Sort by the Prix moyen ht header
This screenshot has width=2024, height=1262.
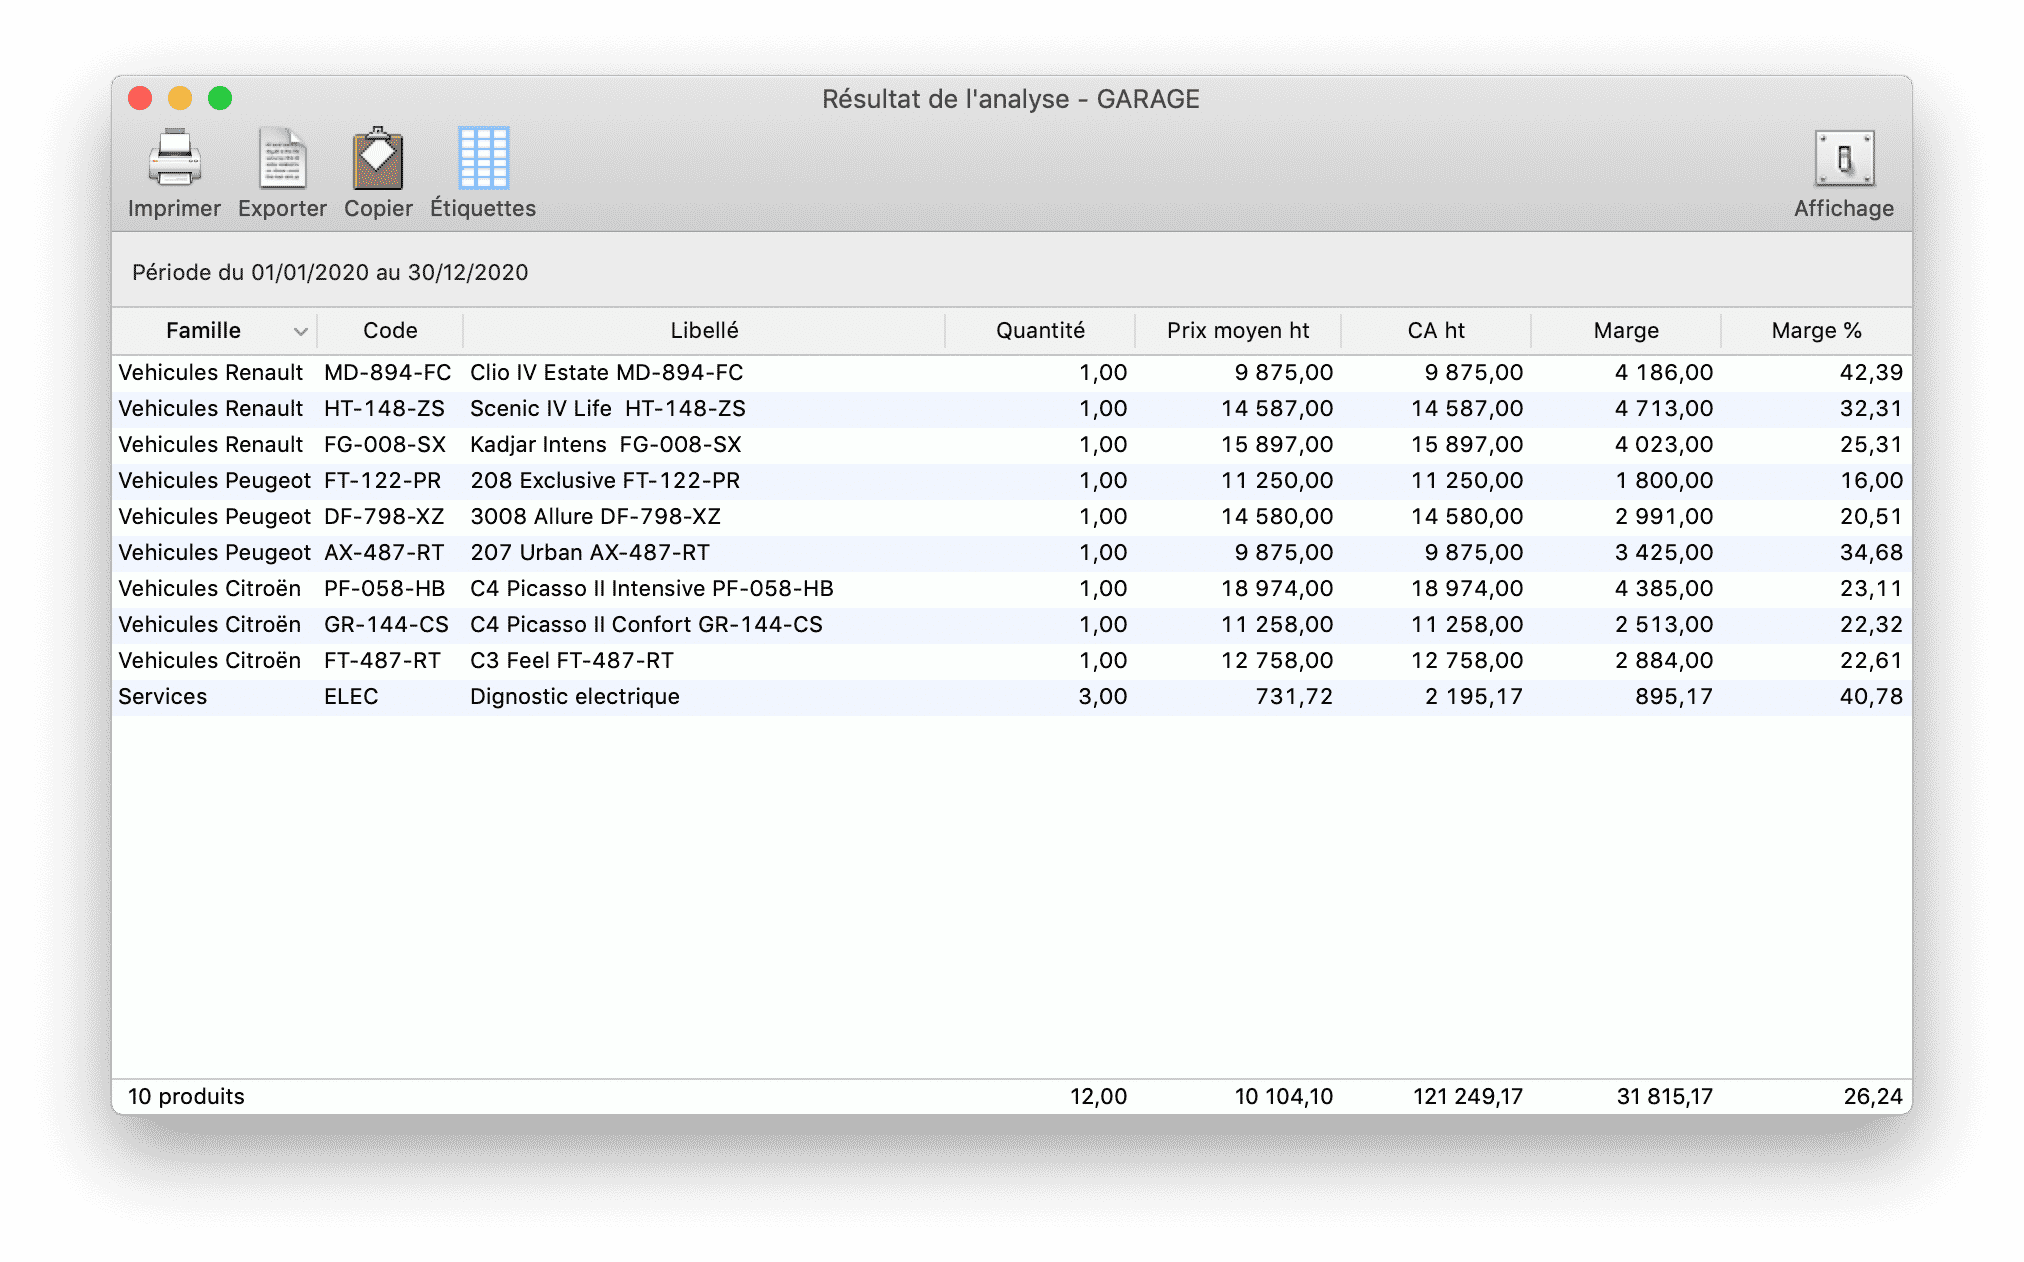click(x=1238, y=331)
